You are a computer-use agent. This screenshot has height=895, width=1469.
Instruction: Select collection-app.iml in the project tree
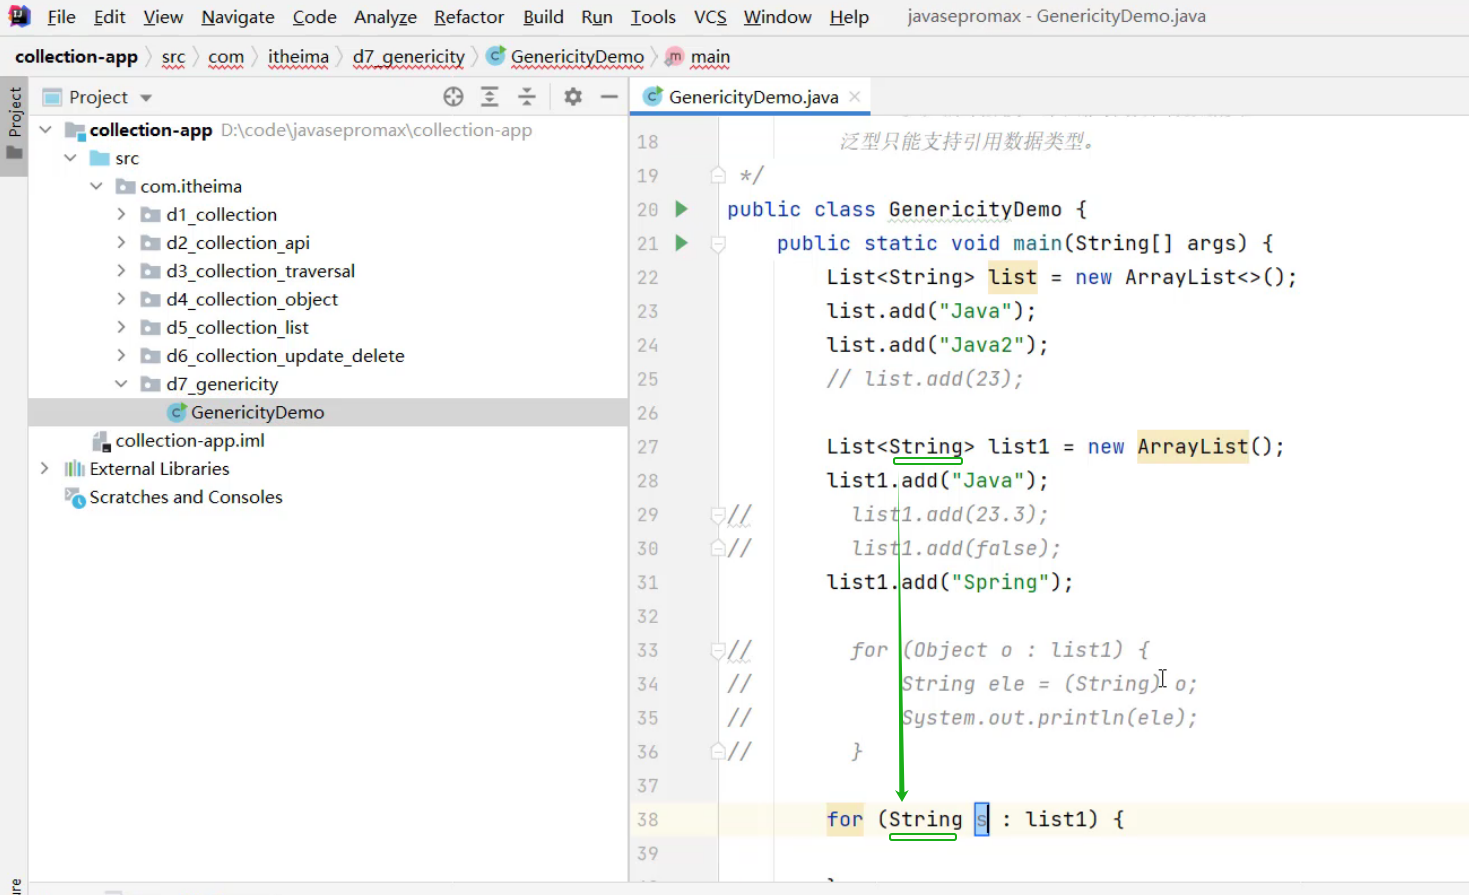190,441
